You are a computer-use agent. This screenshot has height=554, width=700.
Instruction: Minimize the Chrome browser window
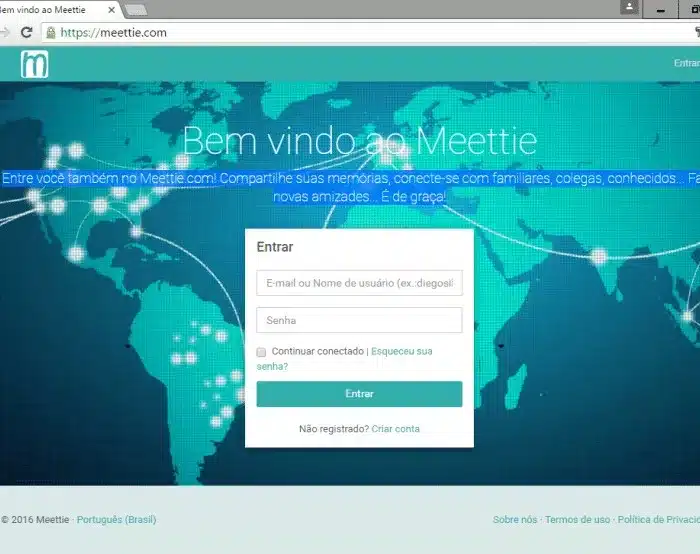coord(660,8)
